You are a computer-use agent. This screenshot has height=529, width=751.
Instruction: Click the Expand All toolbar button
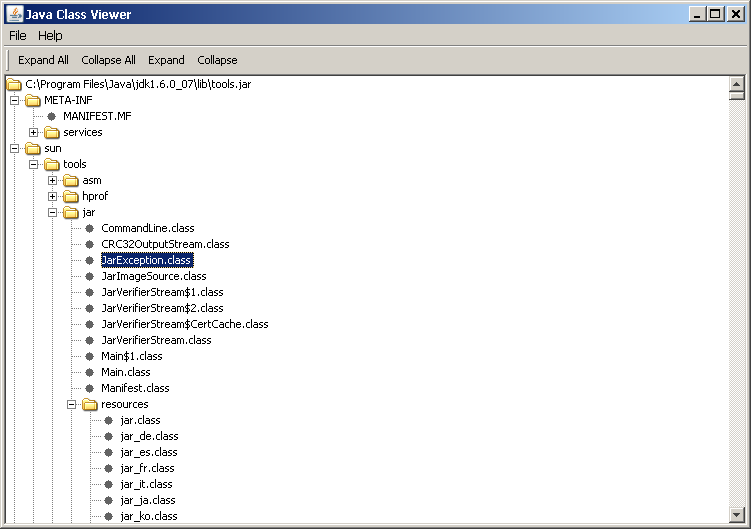(43, 60)
